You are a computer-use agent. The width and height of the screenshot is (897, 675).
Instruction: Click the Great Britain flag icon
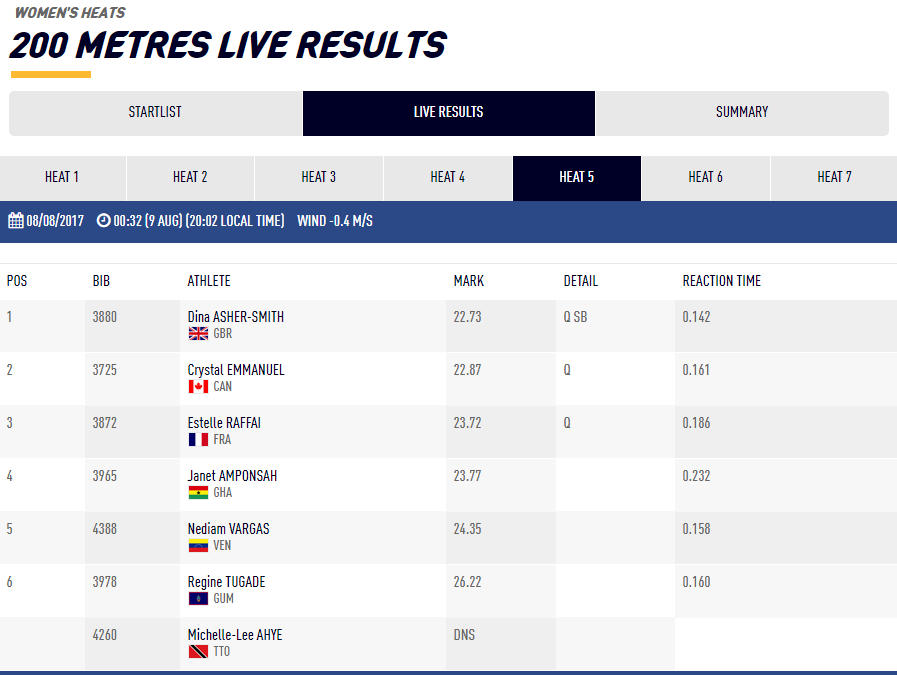pyautogui.click(x=198, y=334)
